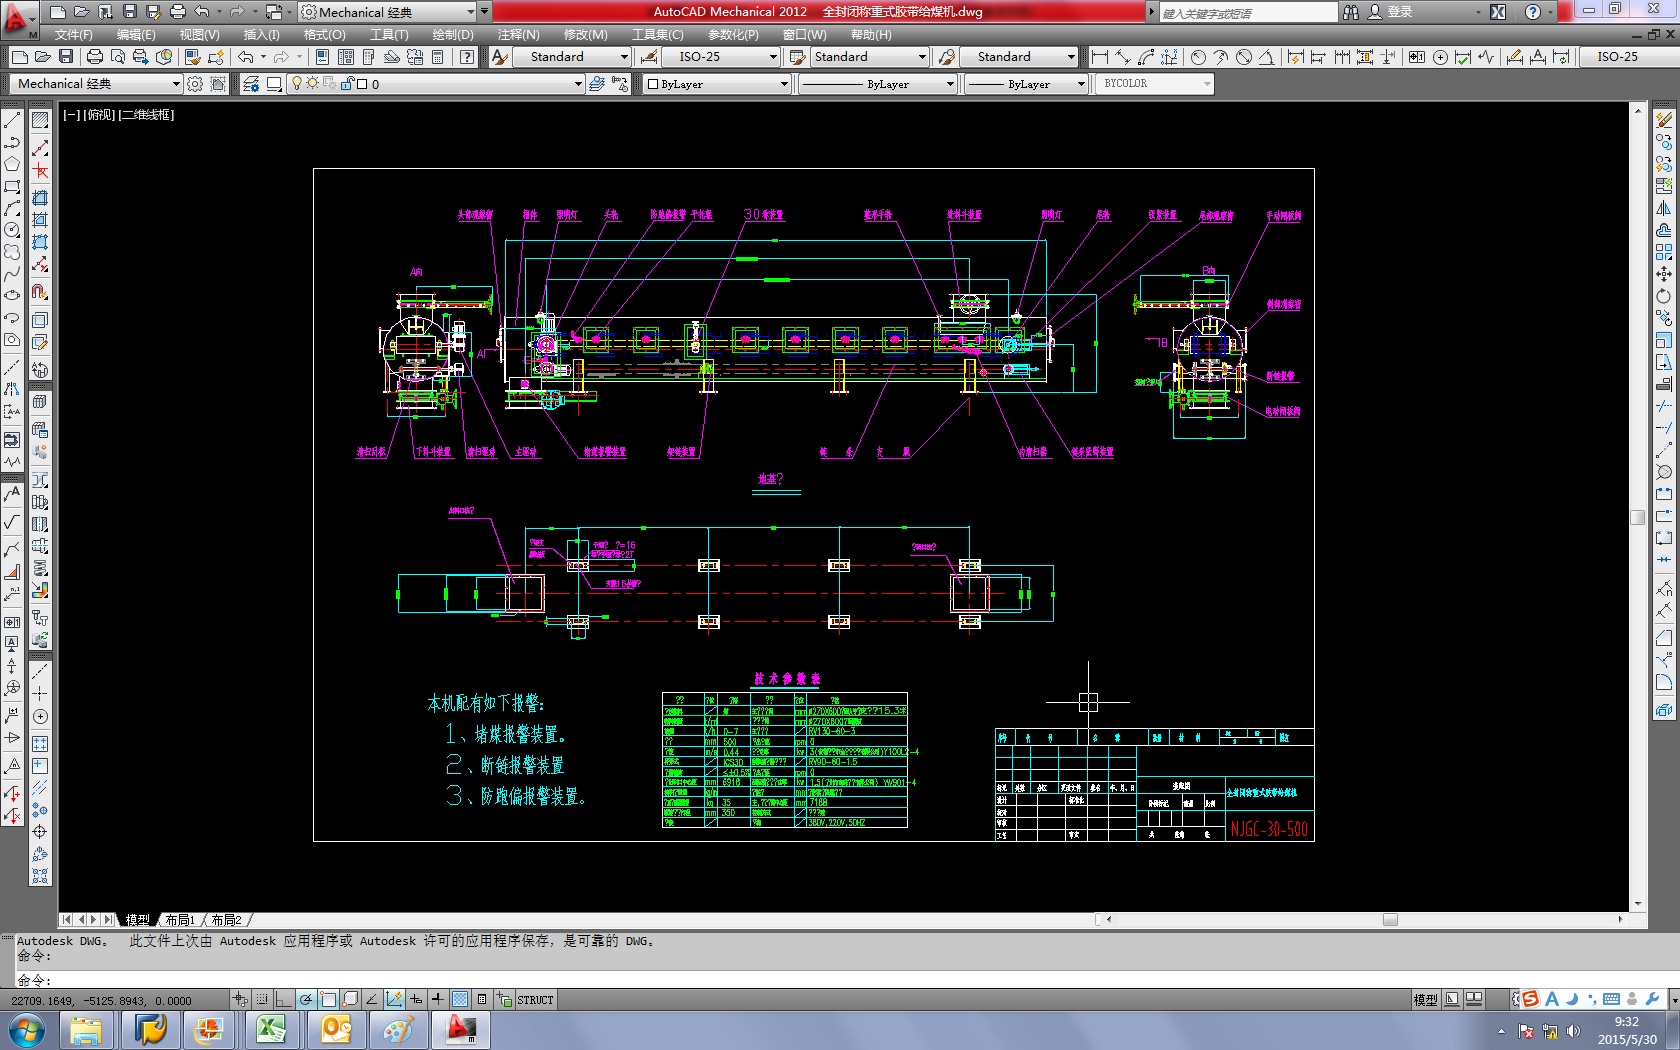Open the Layer Properties Manager icon

click(250, 84)
